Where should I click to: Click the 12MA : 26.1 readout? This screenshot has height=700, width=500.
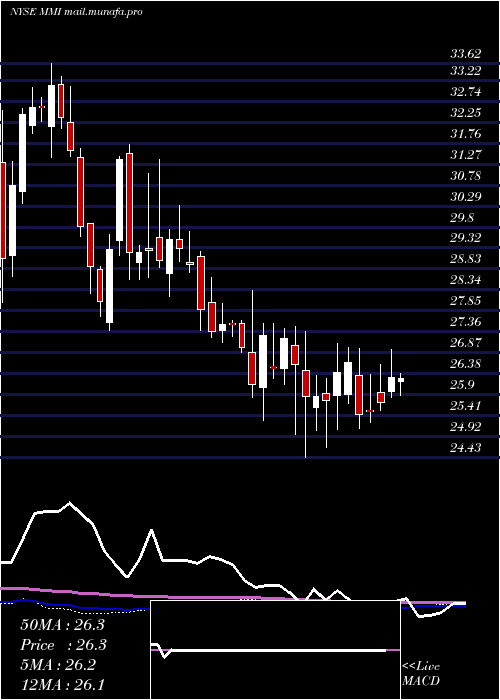(x=62, y=685)
